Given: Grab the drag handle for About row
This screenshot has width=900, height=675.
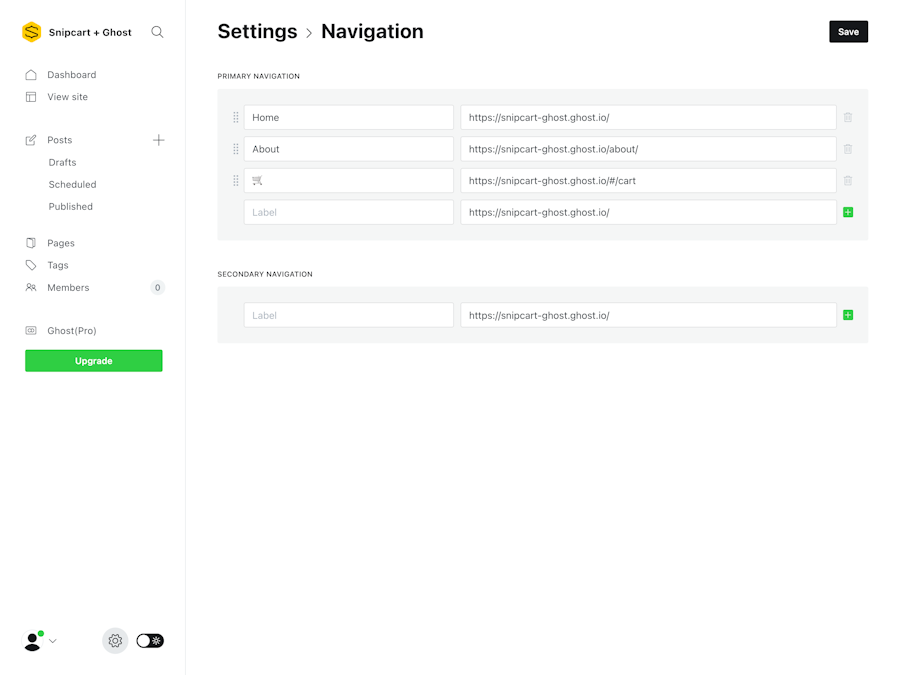Looking at the screenshot, I should click(x=236, y=149).
